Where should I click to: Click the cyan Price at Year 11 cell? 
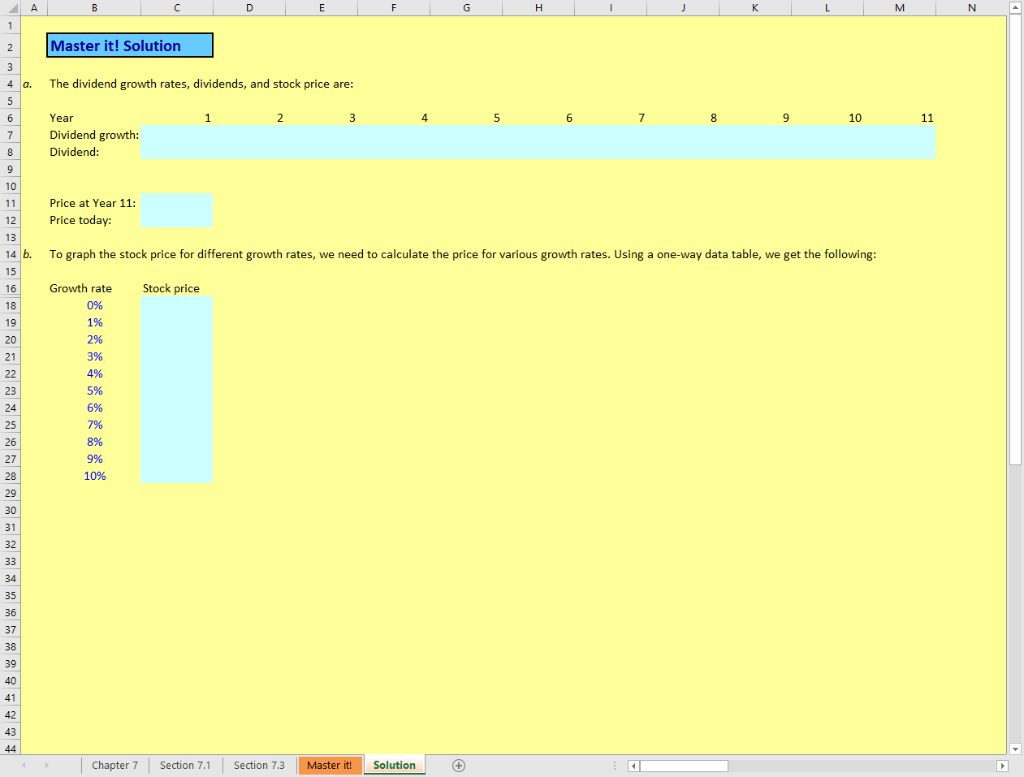point(176,203)
